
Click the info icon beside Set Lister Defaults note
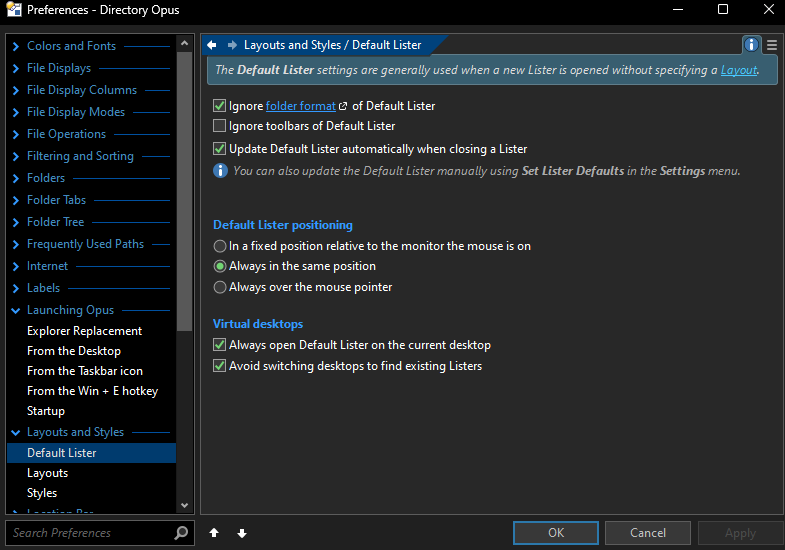220,171
